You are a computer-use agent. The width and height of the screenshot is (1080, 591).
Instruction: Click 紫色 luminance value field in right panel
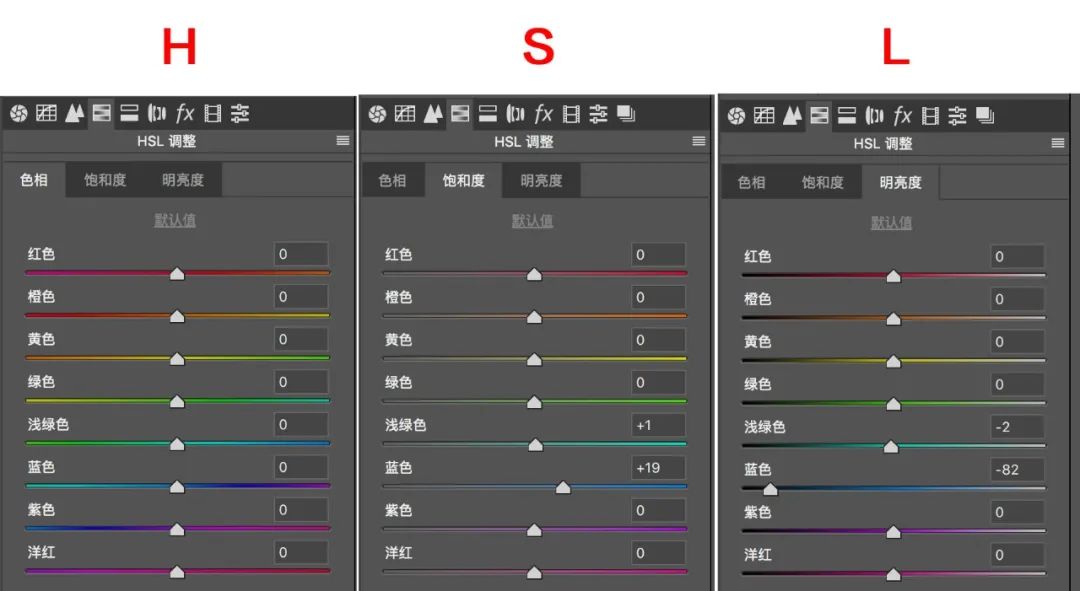(x=1017, y=512)
